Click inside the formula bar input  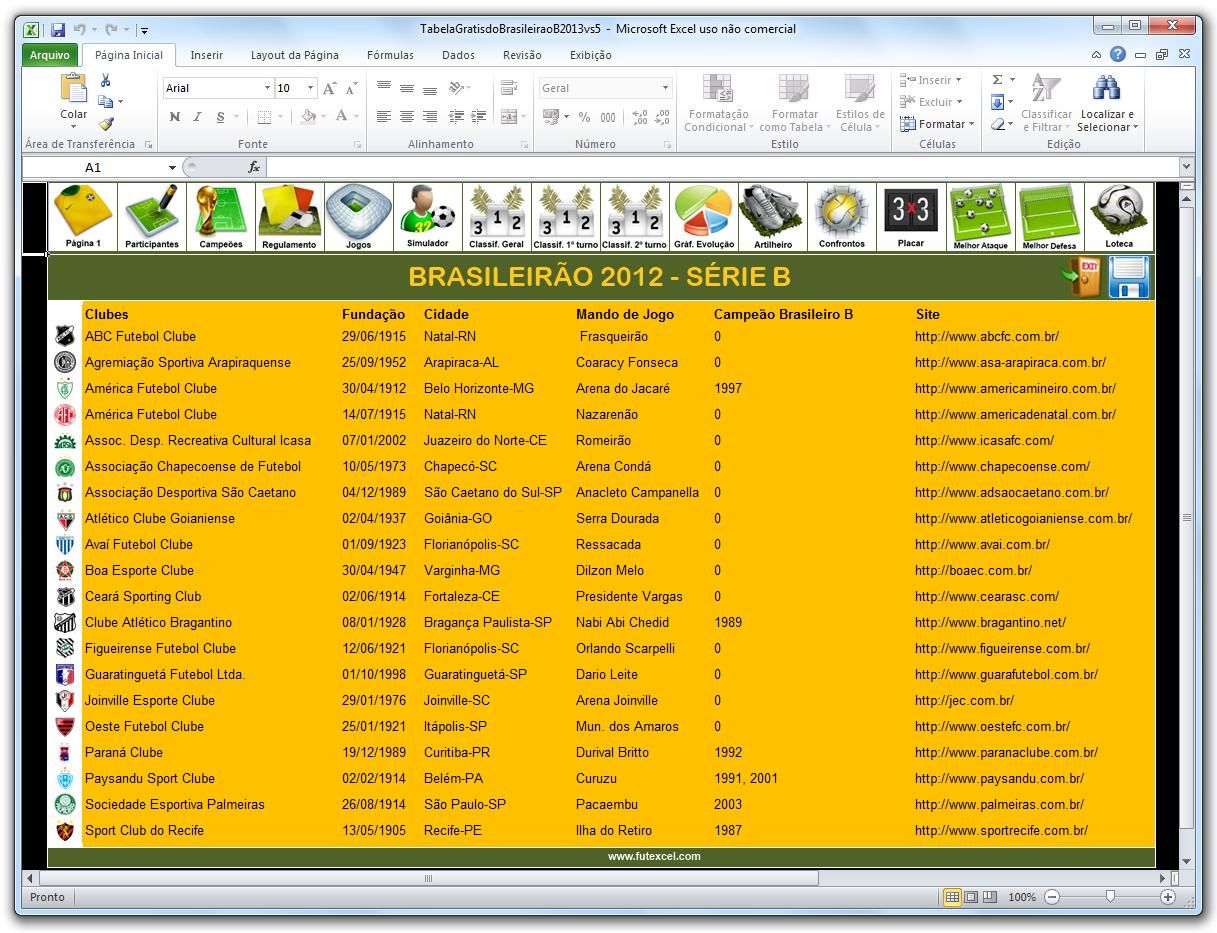721,167
